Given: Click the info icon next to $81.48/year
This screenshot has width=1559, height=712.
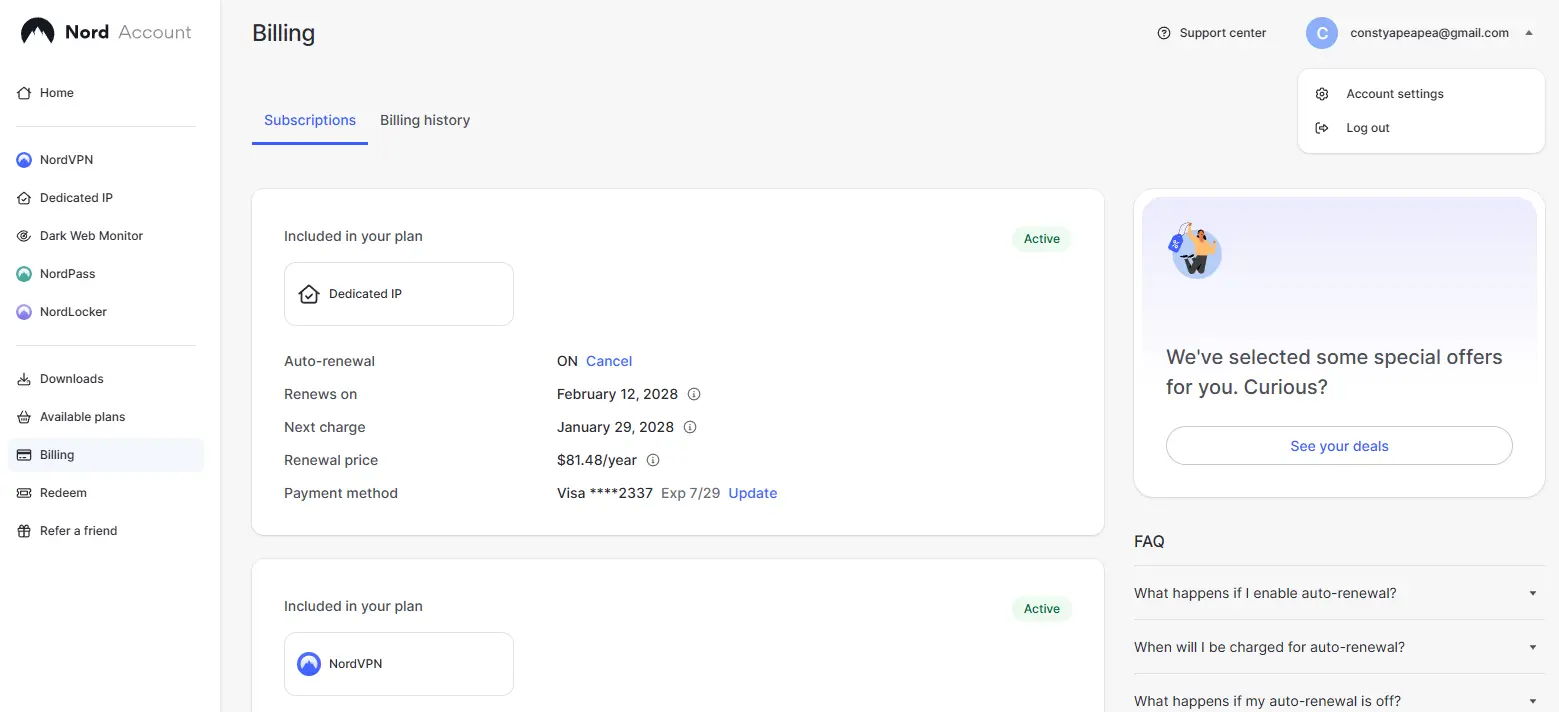Looking at the screenshot, I should (653, 460).
